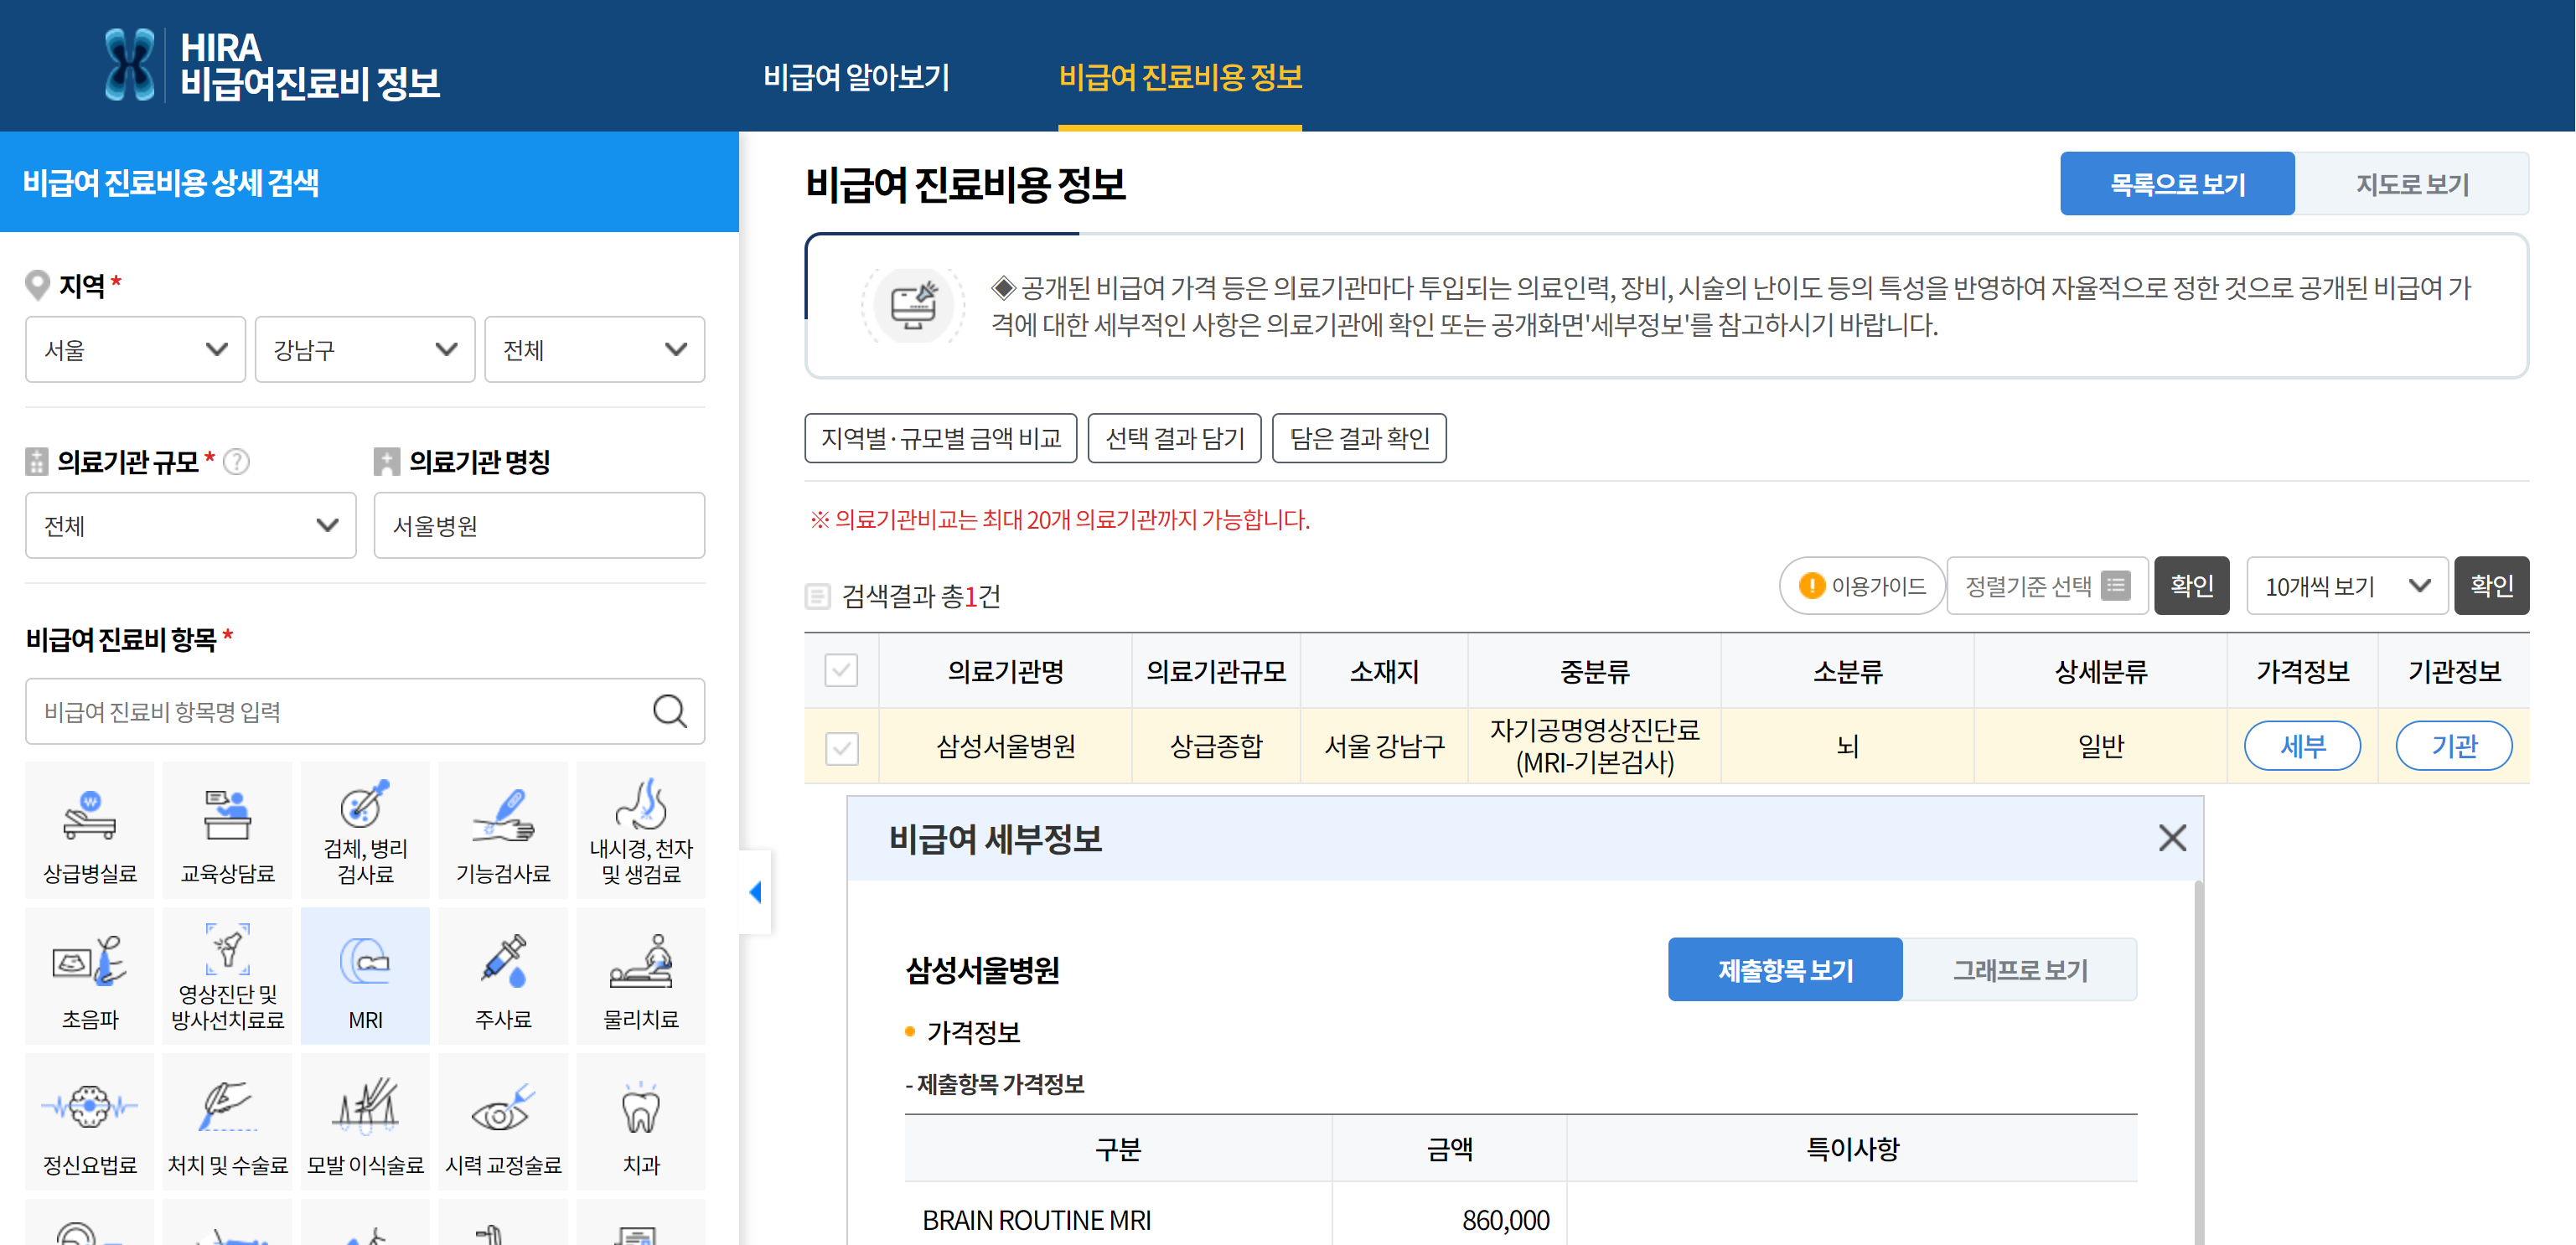Select the 모발 이식술료 category icon
This screenshot has height=1245, width=2576.
click(365, 1122)
